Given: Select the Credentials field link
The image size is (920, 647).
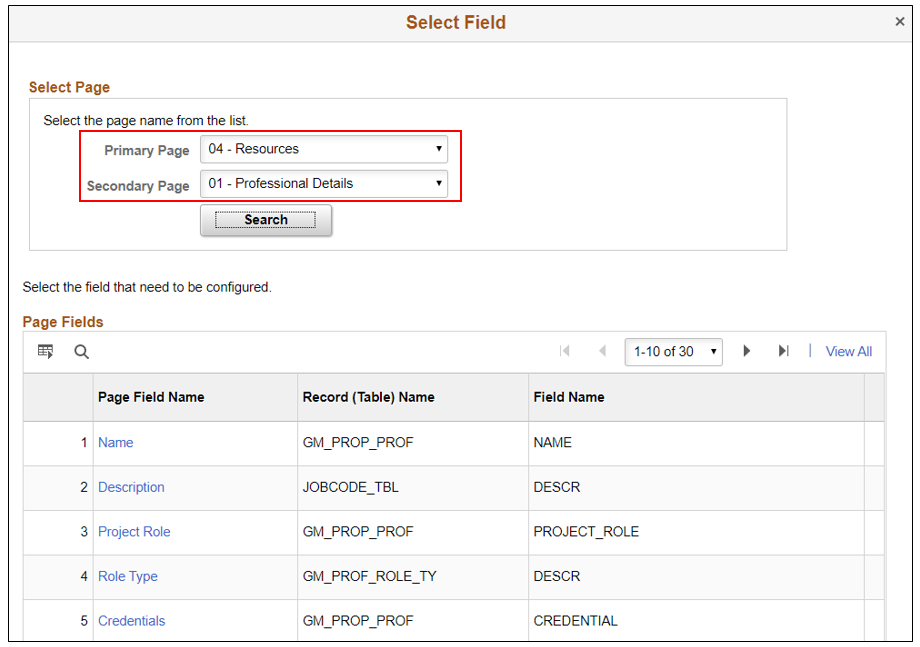Looking at the screenshot, I should [x=132, y=621].
